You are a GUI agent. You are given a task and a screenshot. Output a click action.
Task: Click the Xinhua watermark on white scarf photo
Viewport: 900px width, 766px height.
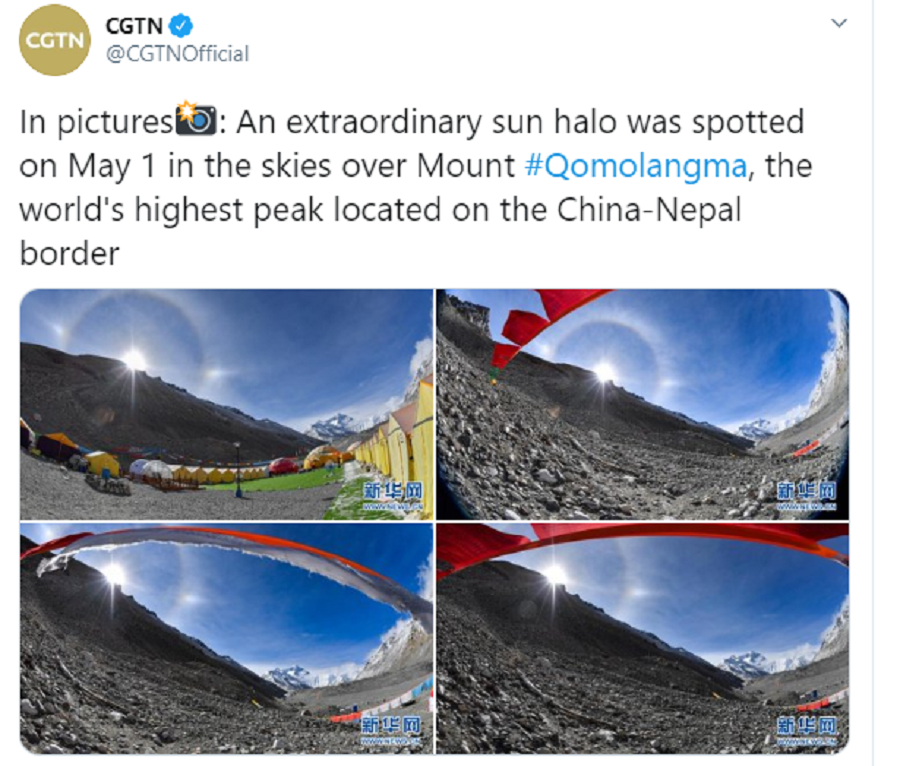(x=390, y=730)
